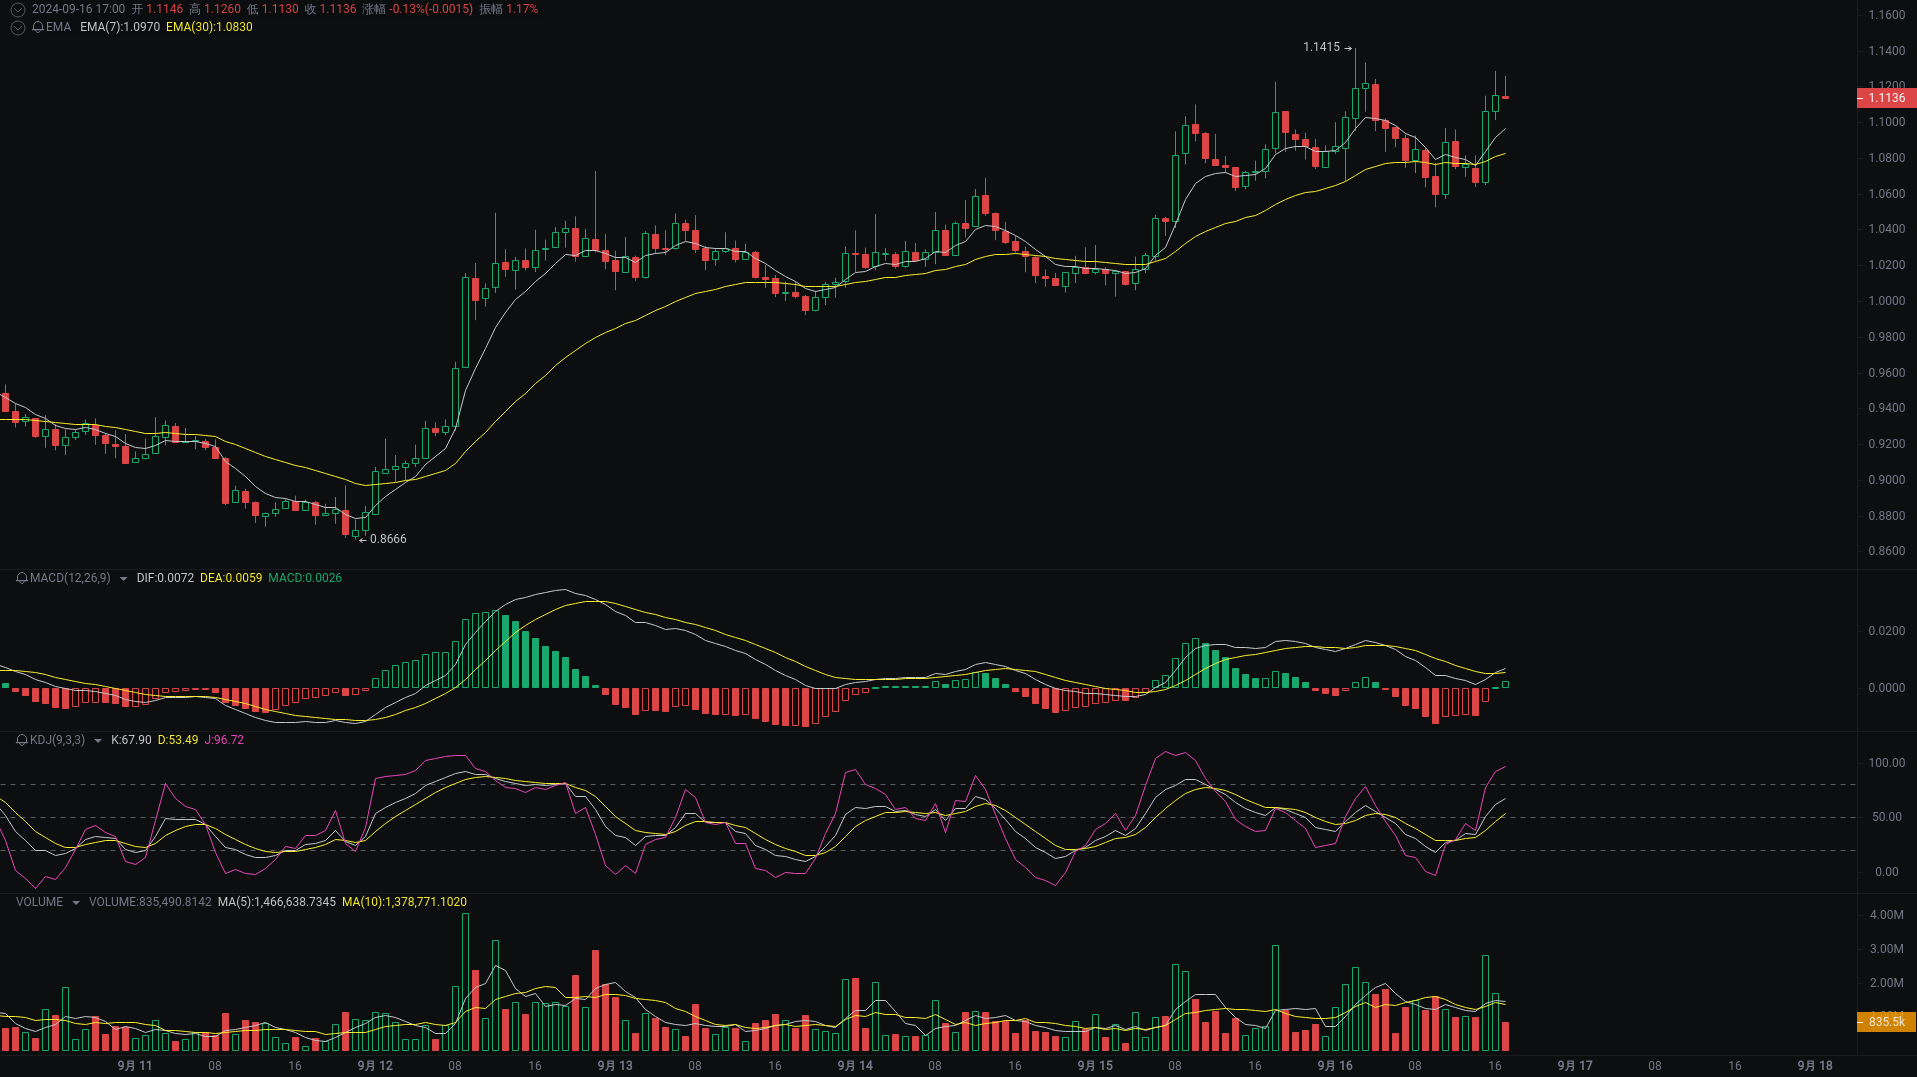
Task: Select the MACD(12,26,9) indicator title
Action: (x=68, y=578)
